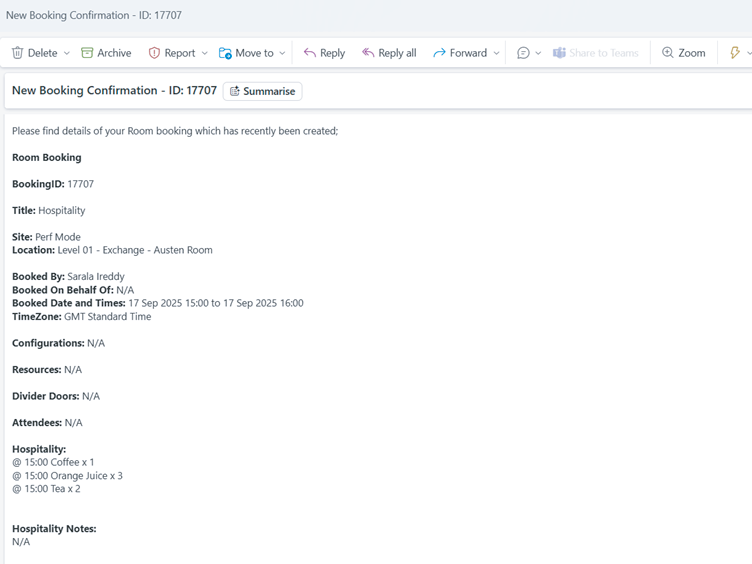Expand the Forward options dropdown arrow

point(497,53)
